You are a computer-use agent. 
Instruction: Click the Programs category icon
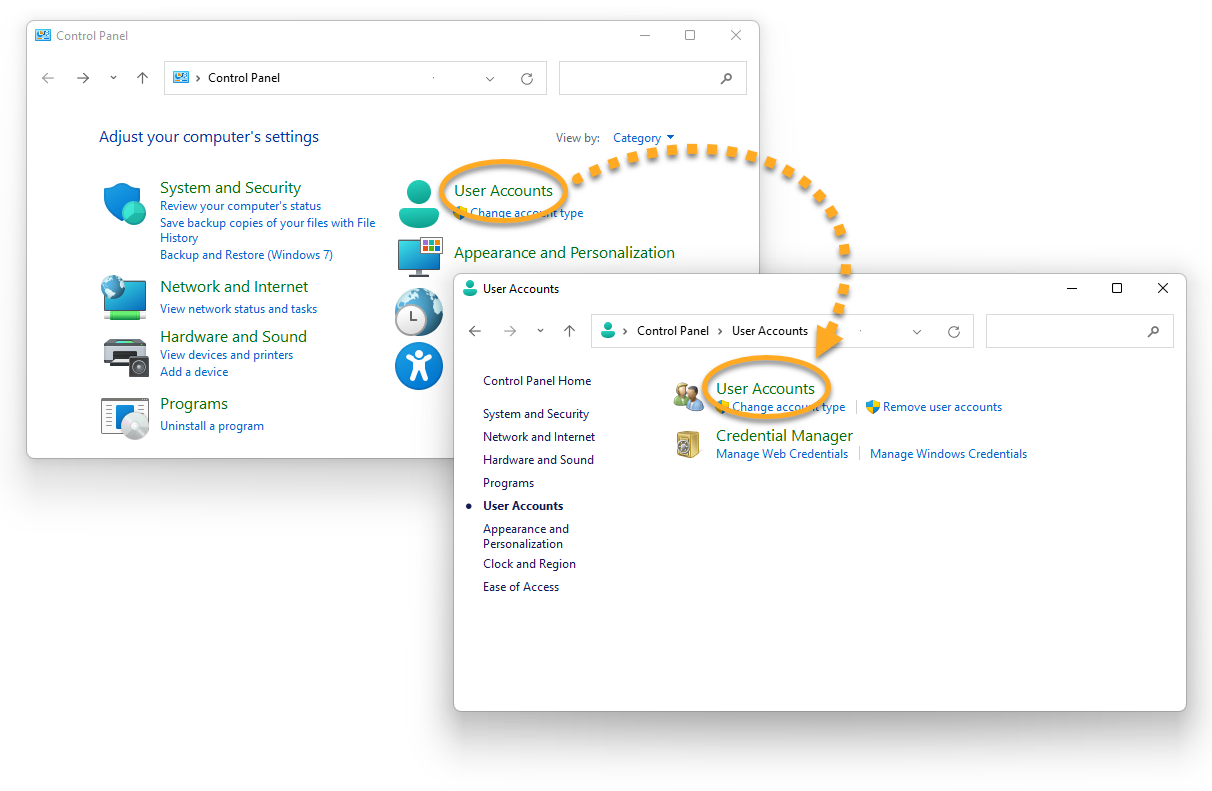pyautogui.click(x=125, y=416)
